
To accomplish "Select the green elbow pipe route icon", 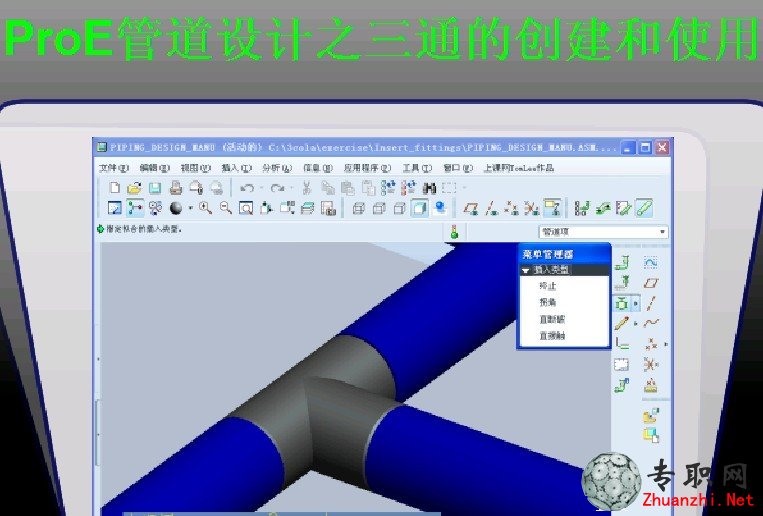I will pos(622,263).
